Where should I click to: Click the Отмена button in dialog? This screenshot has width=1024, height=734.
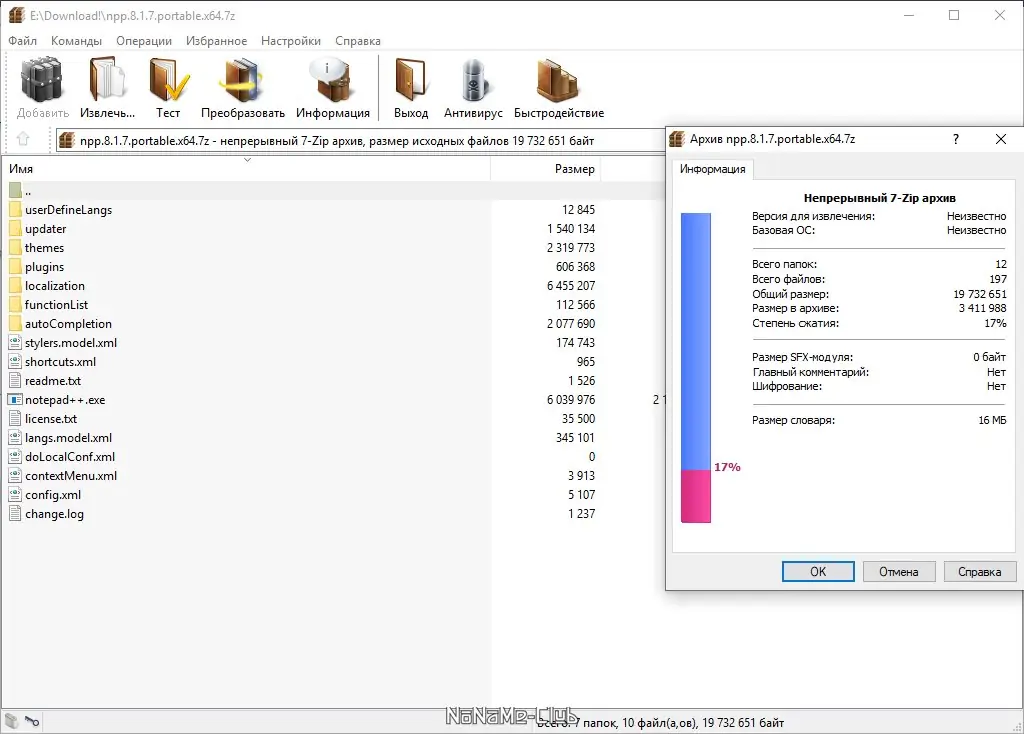(x=899, y=571)
